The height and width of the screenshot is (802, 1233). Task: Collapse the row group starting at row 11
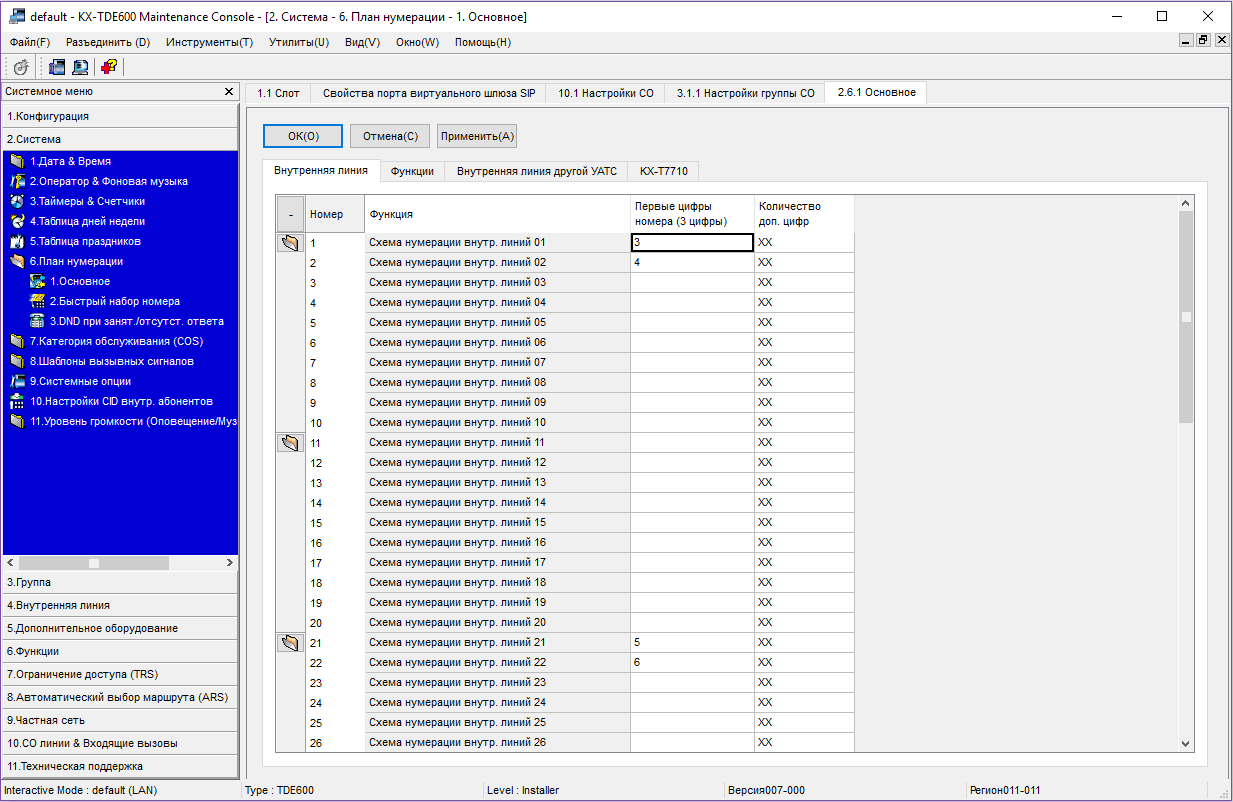[290, 442]
